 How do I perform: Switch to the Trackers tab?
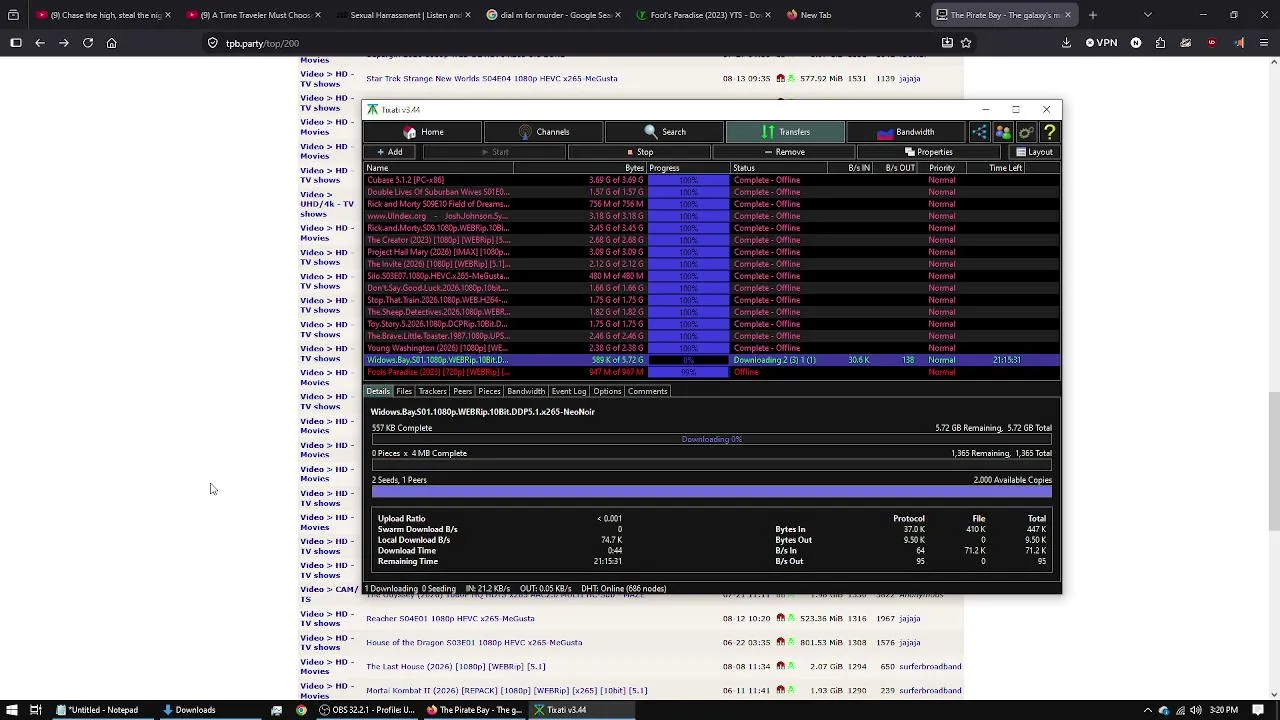coord(432,391)
